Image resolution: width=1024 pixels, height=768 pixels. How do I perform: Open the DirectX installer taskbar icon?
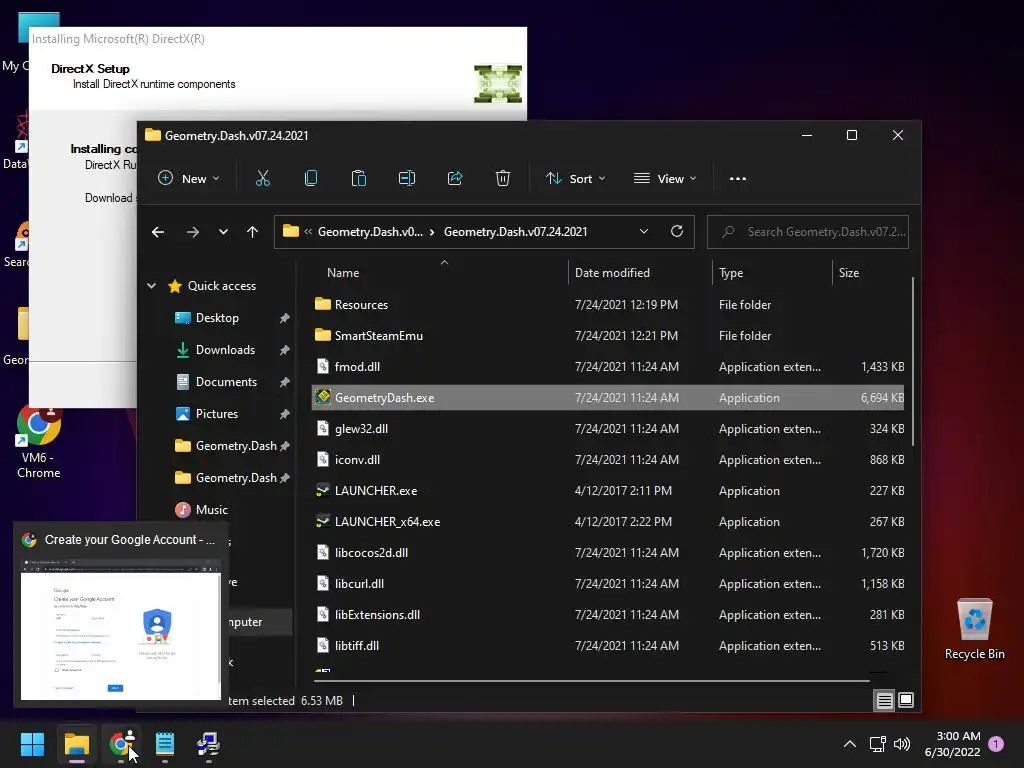pyautogui.click(x=208, y=744)
